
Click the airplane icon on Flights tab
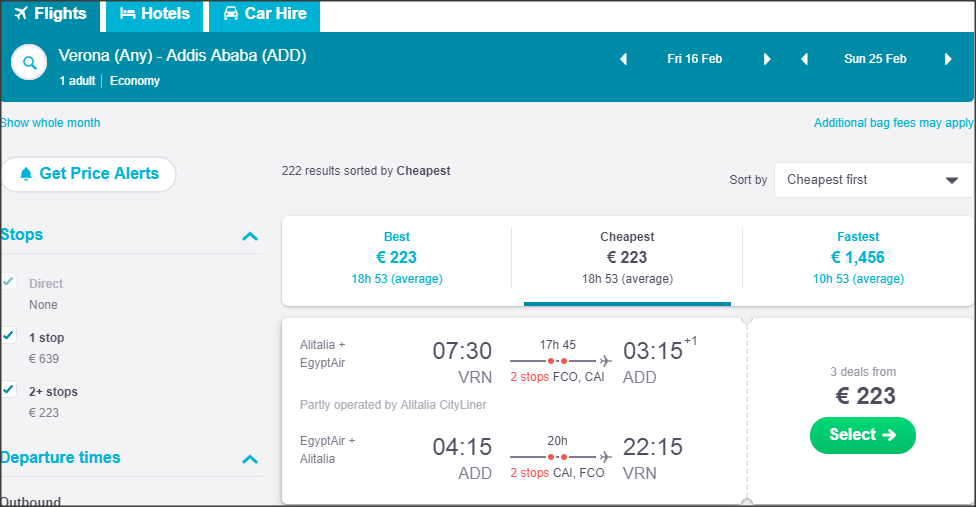[20, 14]
